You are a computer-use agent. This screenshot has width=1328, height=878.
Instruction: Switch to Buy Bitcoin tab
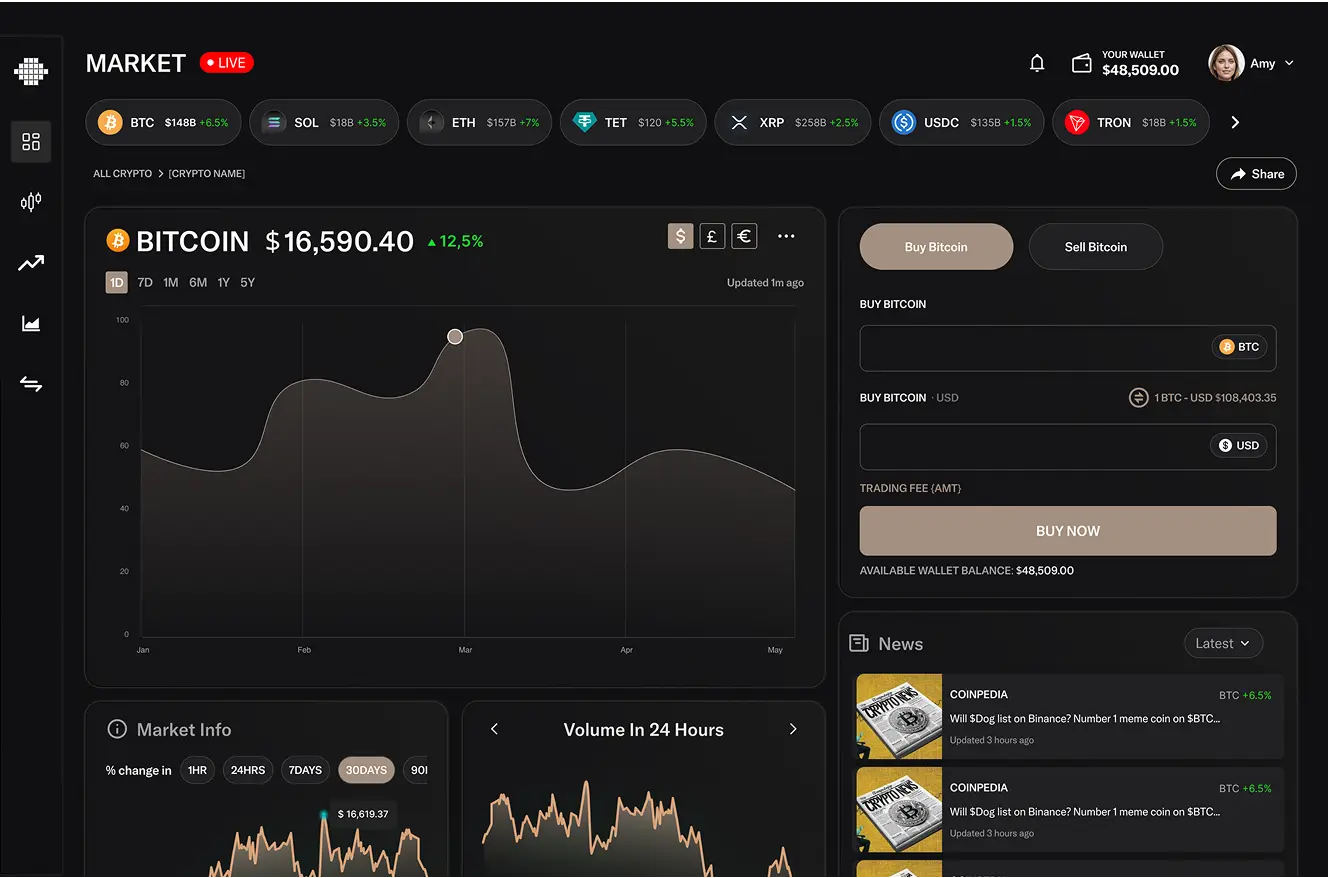coord(936,246)
